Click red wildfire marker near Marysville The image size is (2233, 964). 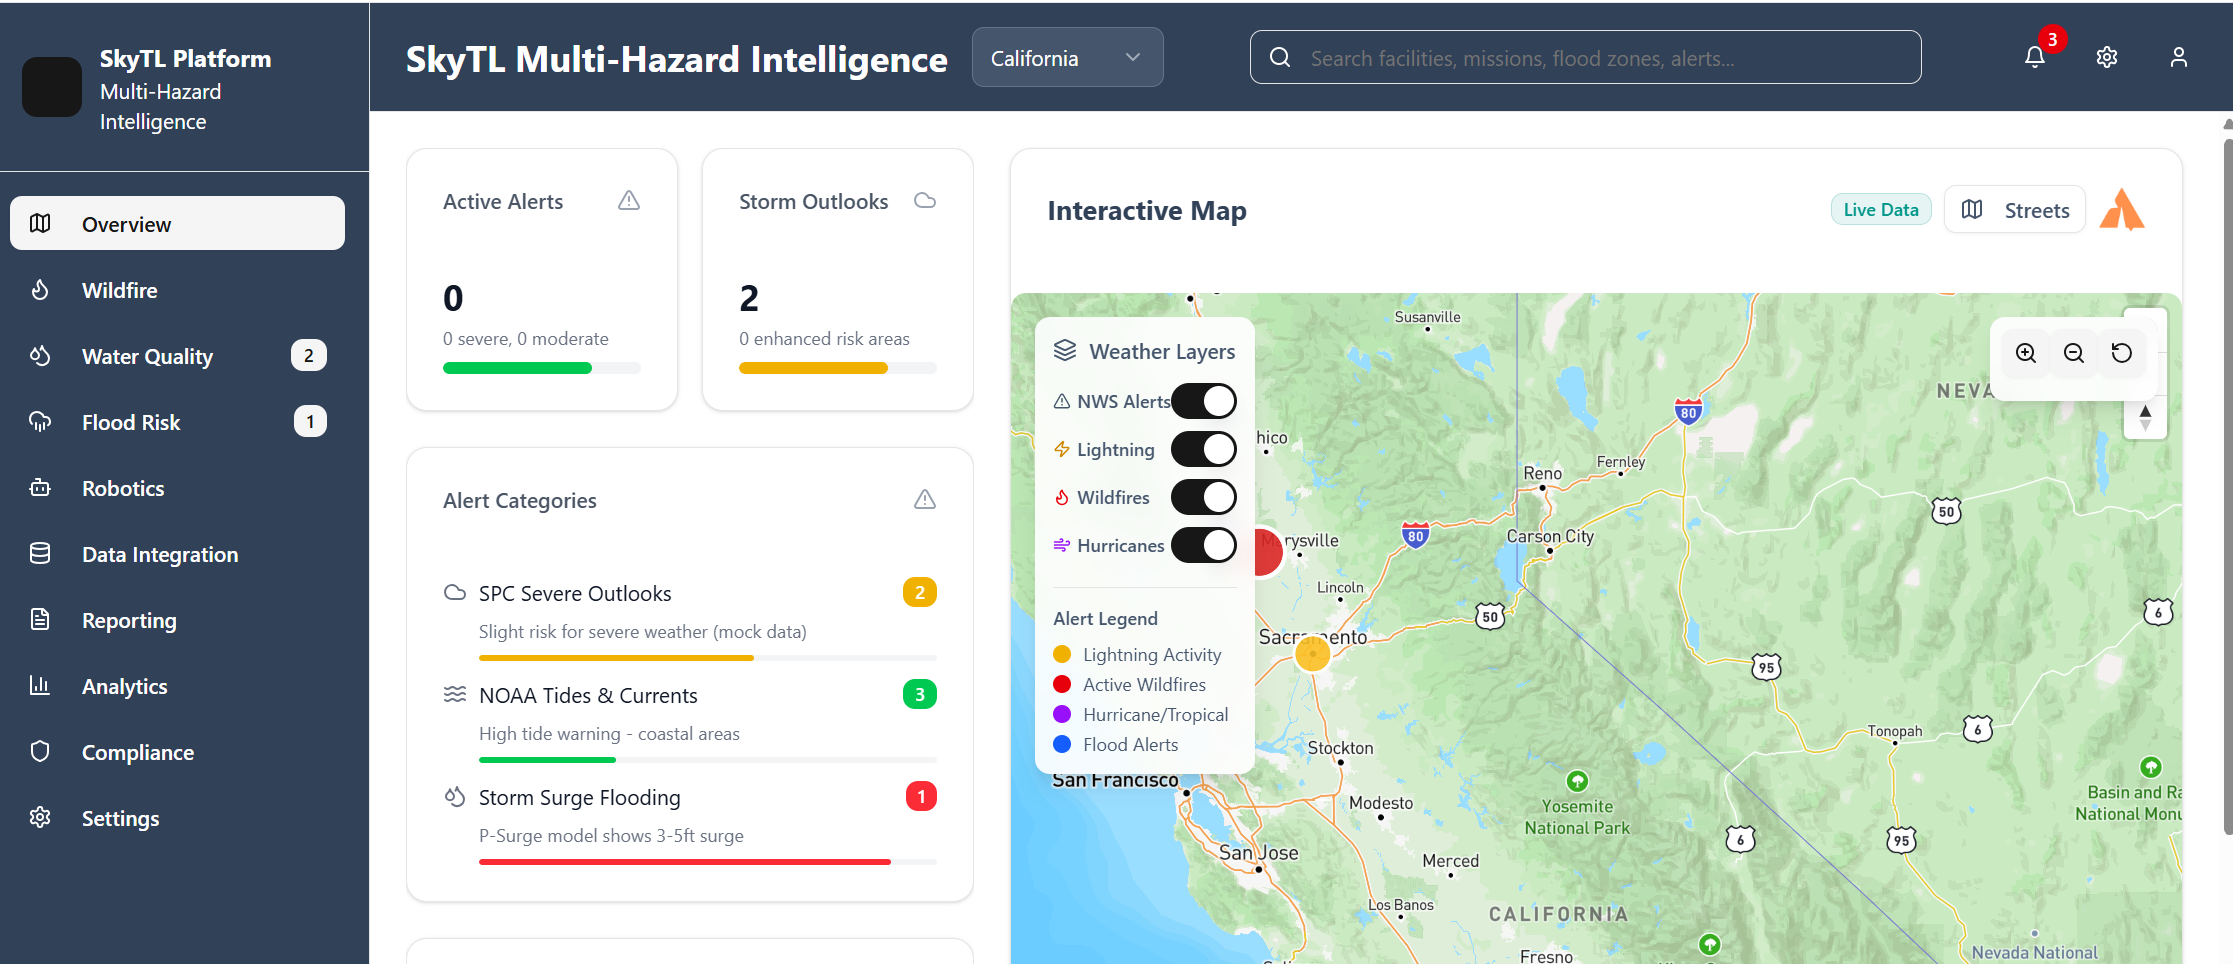coord(1268,552)
